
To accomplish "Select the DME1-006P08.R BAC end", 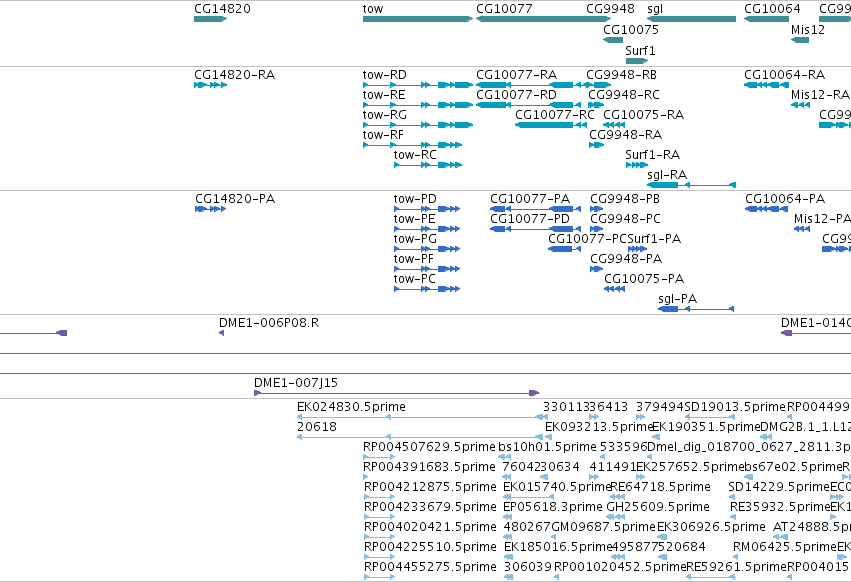I will click(221, 333).
